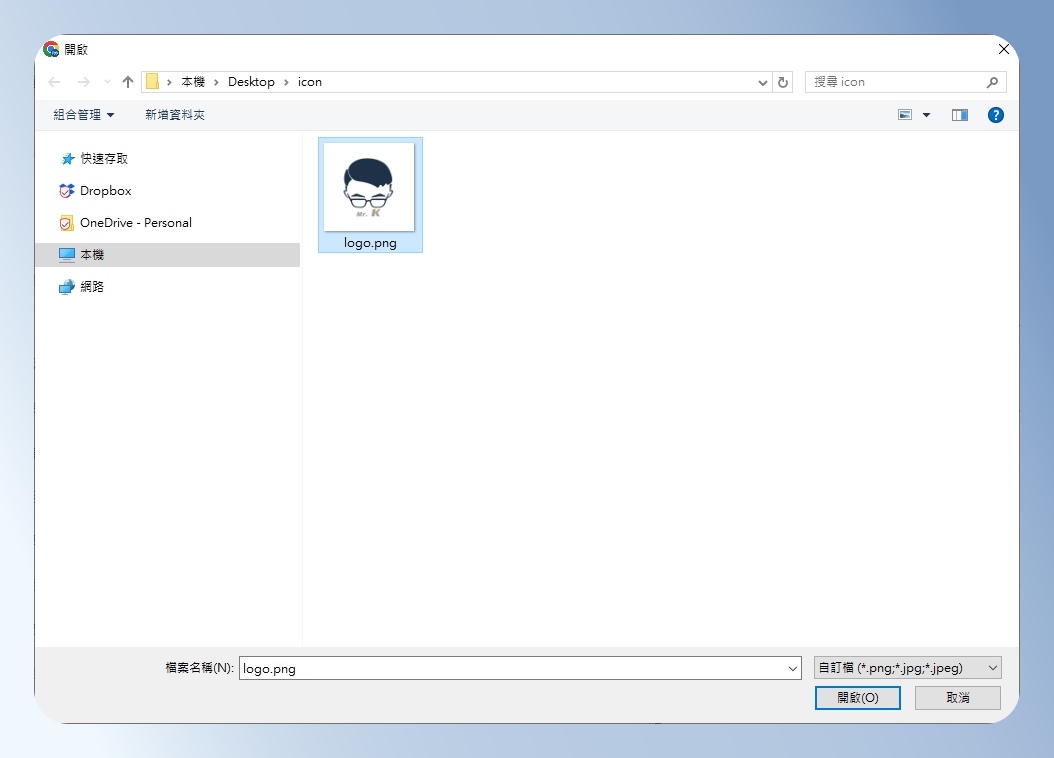Expand chevron after 本機 in breadcrumb
Viewport: 1054px width, 758px height.
pyautogui.click(x=216, y=82)
